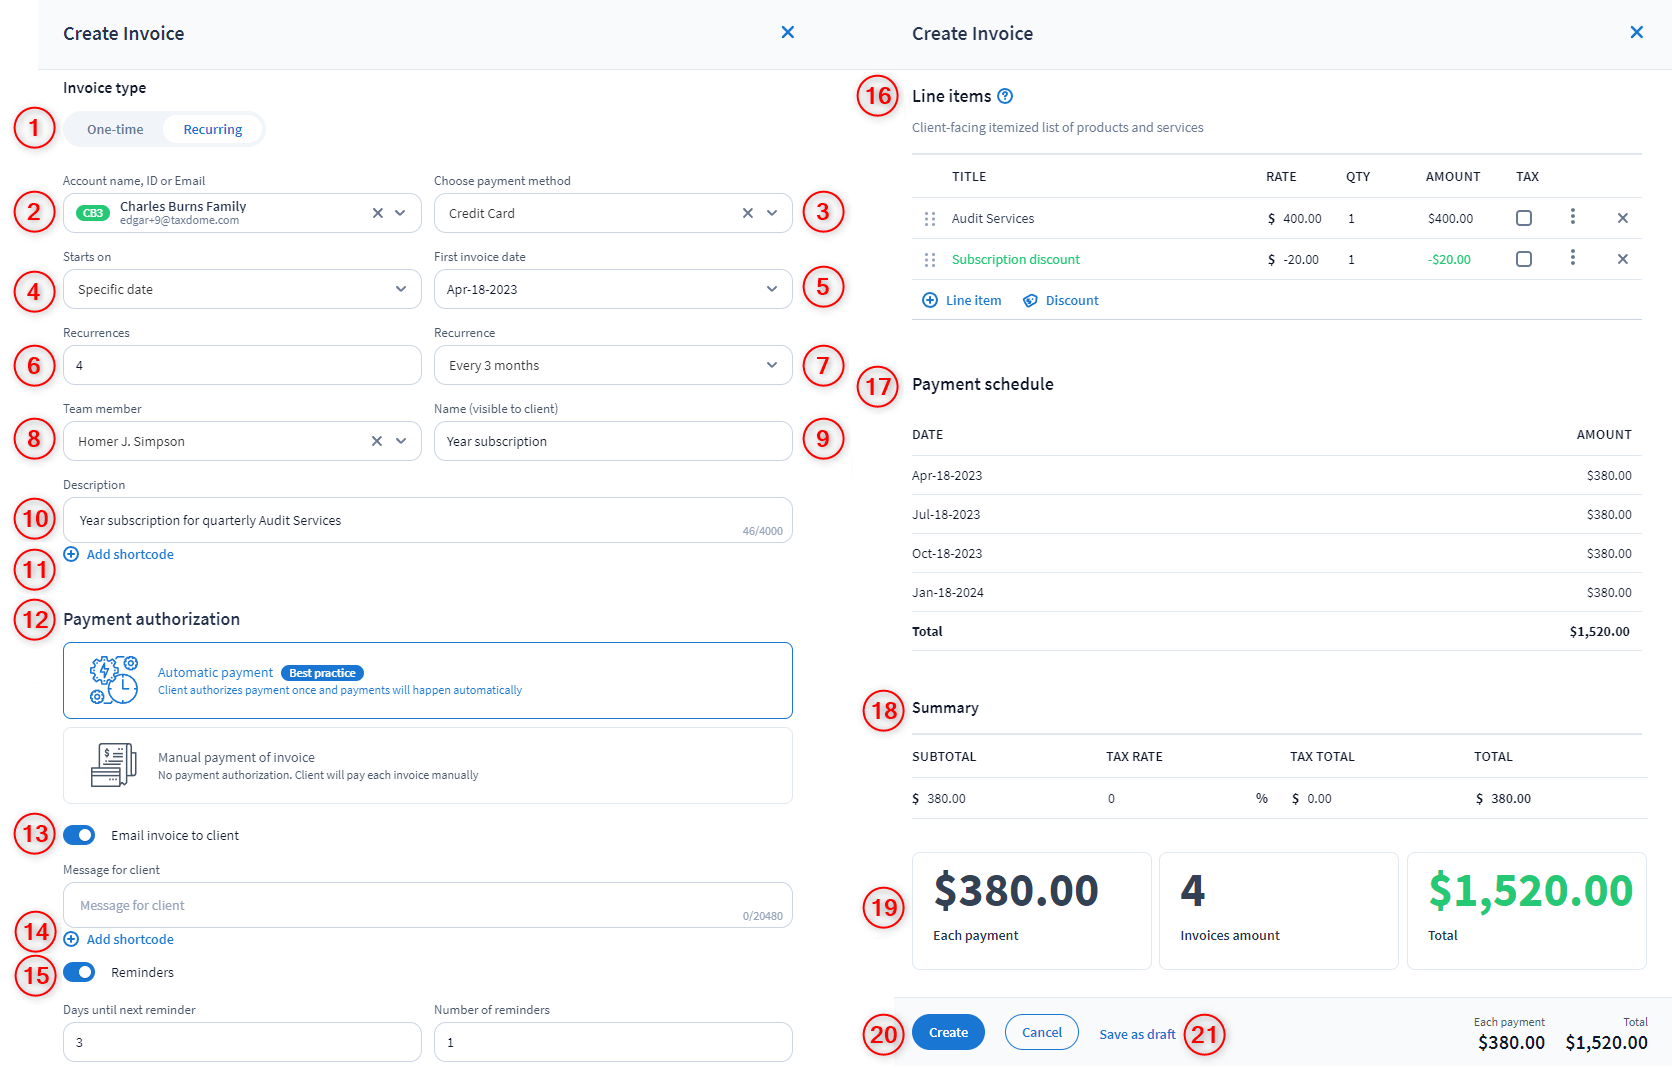Switch to the One-time invoice tab
This screenshot has height=1068, width=1672.
tap(114, 128)
